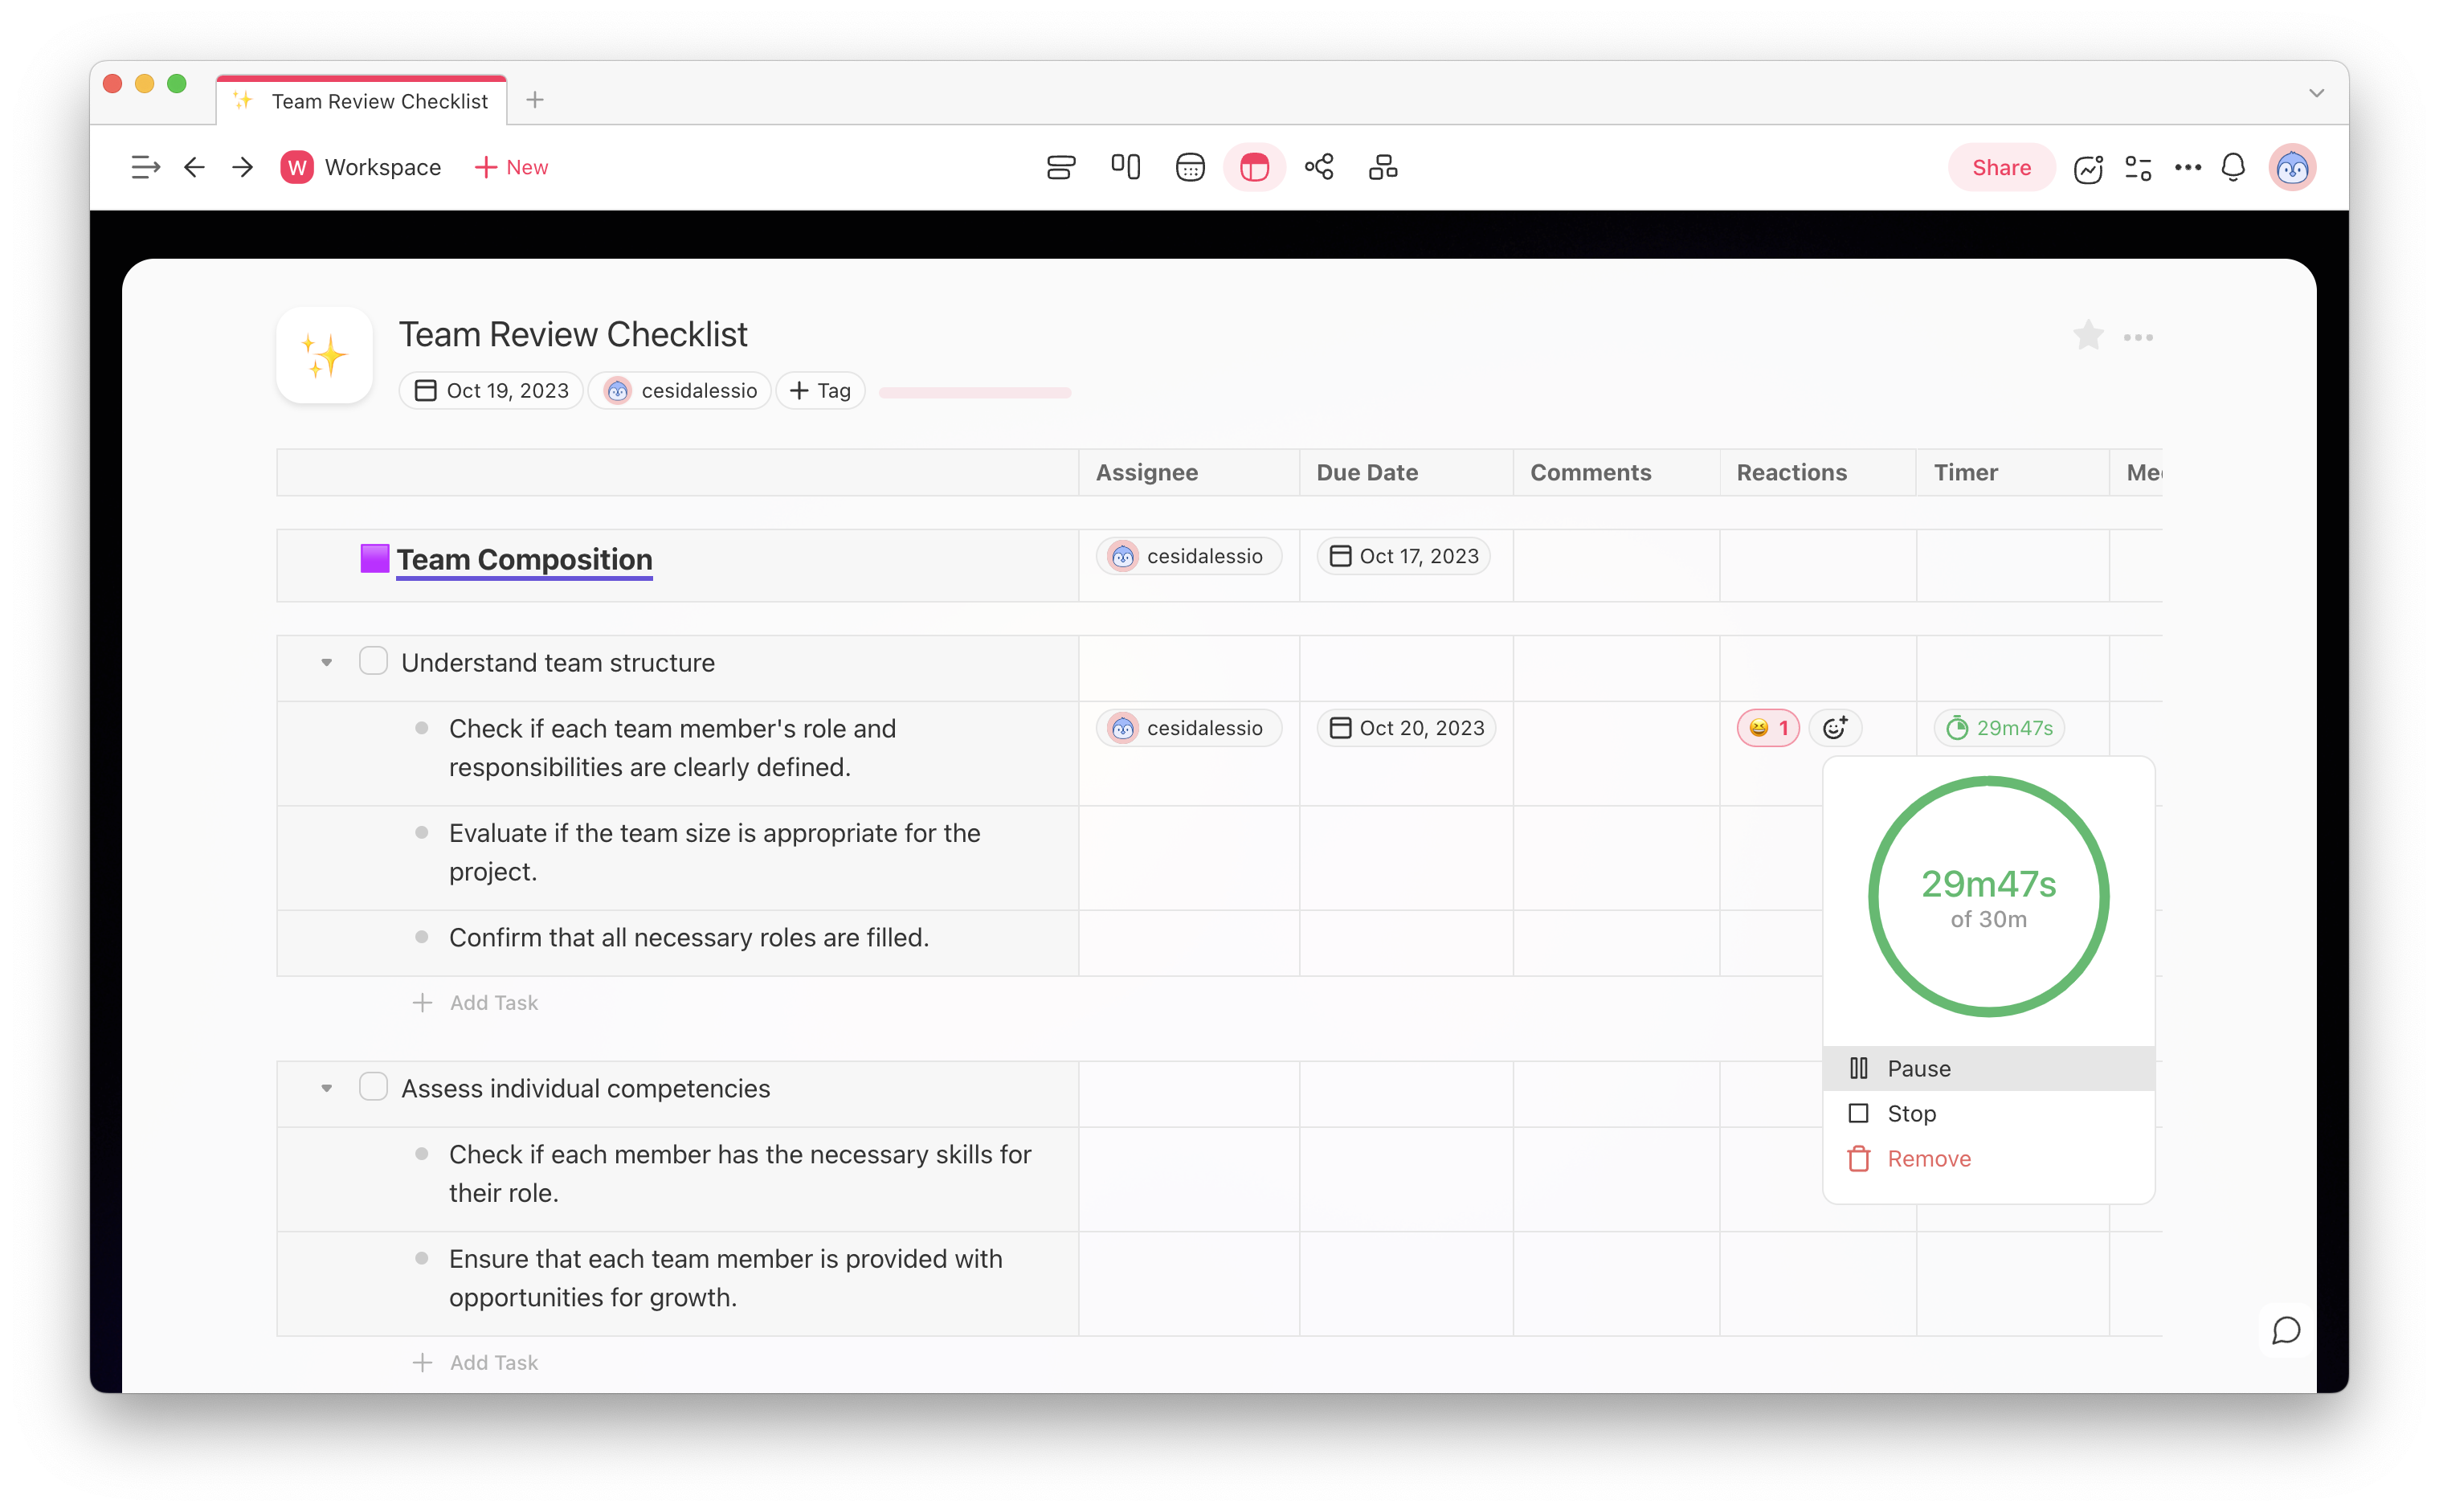Toggle the laughing emoji reaction count
This screenshot has width=2439, height=1512.
(x=1768, y=728)
